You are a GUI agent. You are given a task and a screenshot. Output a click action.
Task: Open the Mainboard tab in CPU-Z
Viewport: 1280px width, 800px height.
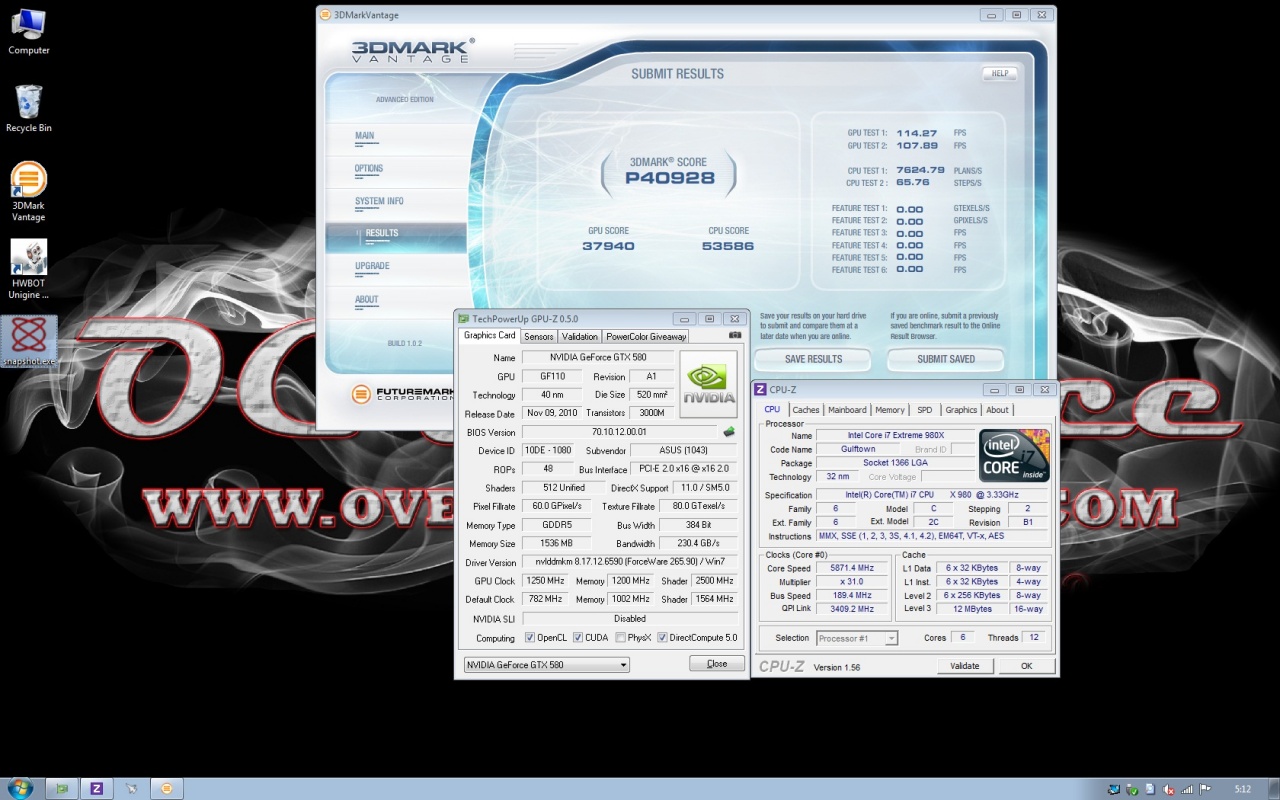(x=846, y=410)
